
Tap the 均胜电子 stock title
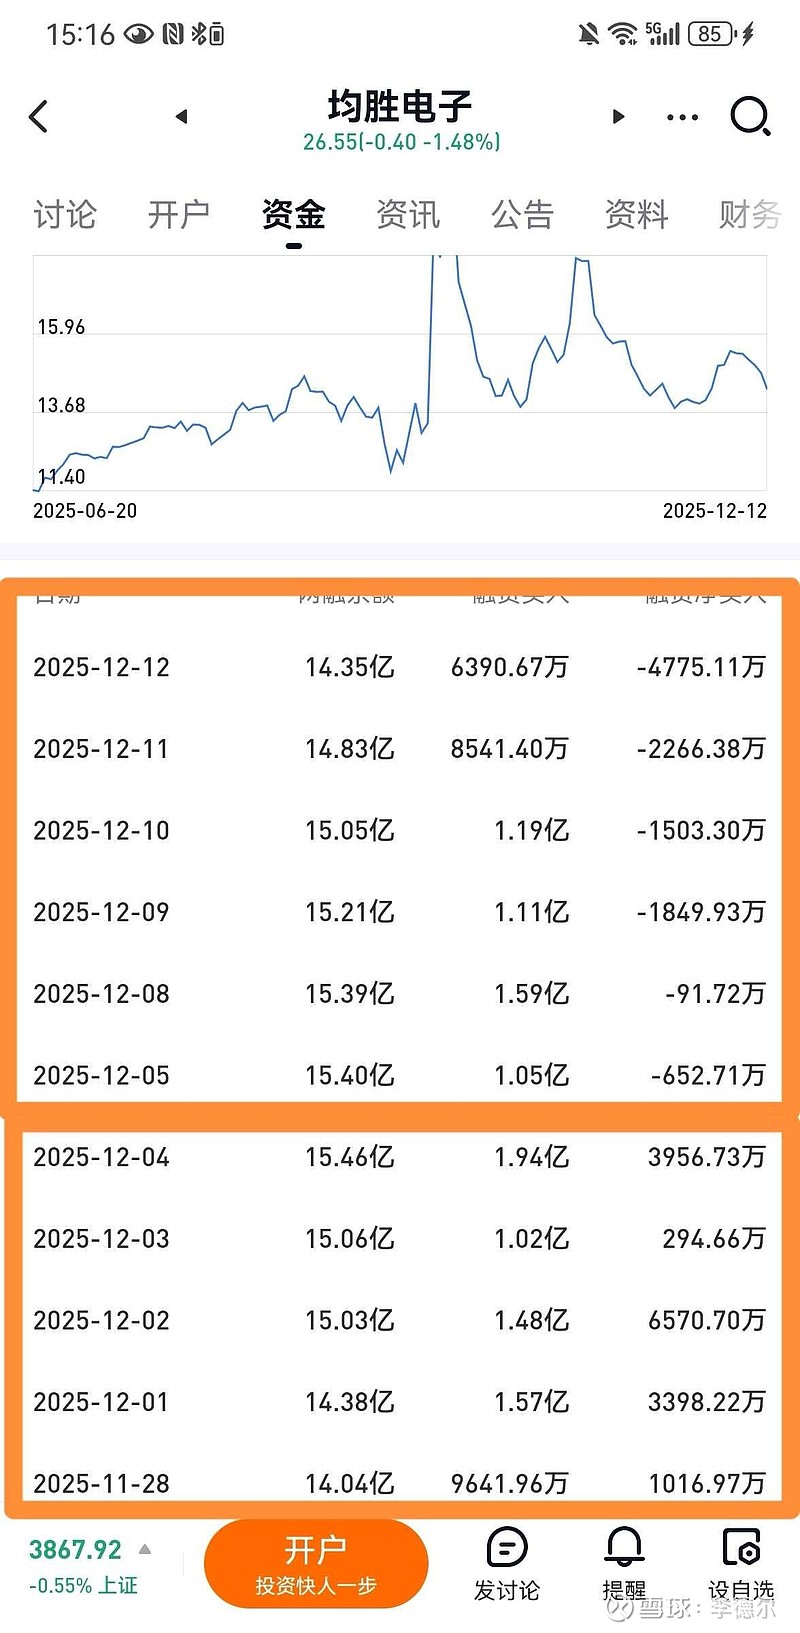click(400, 106)
